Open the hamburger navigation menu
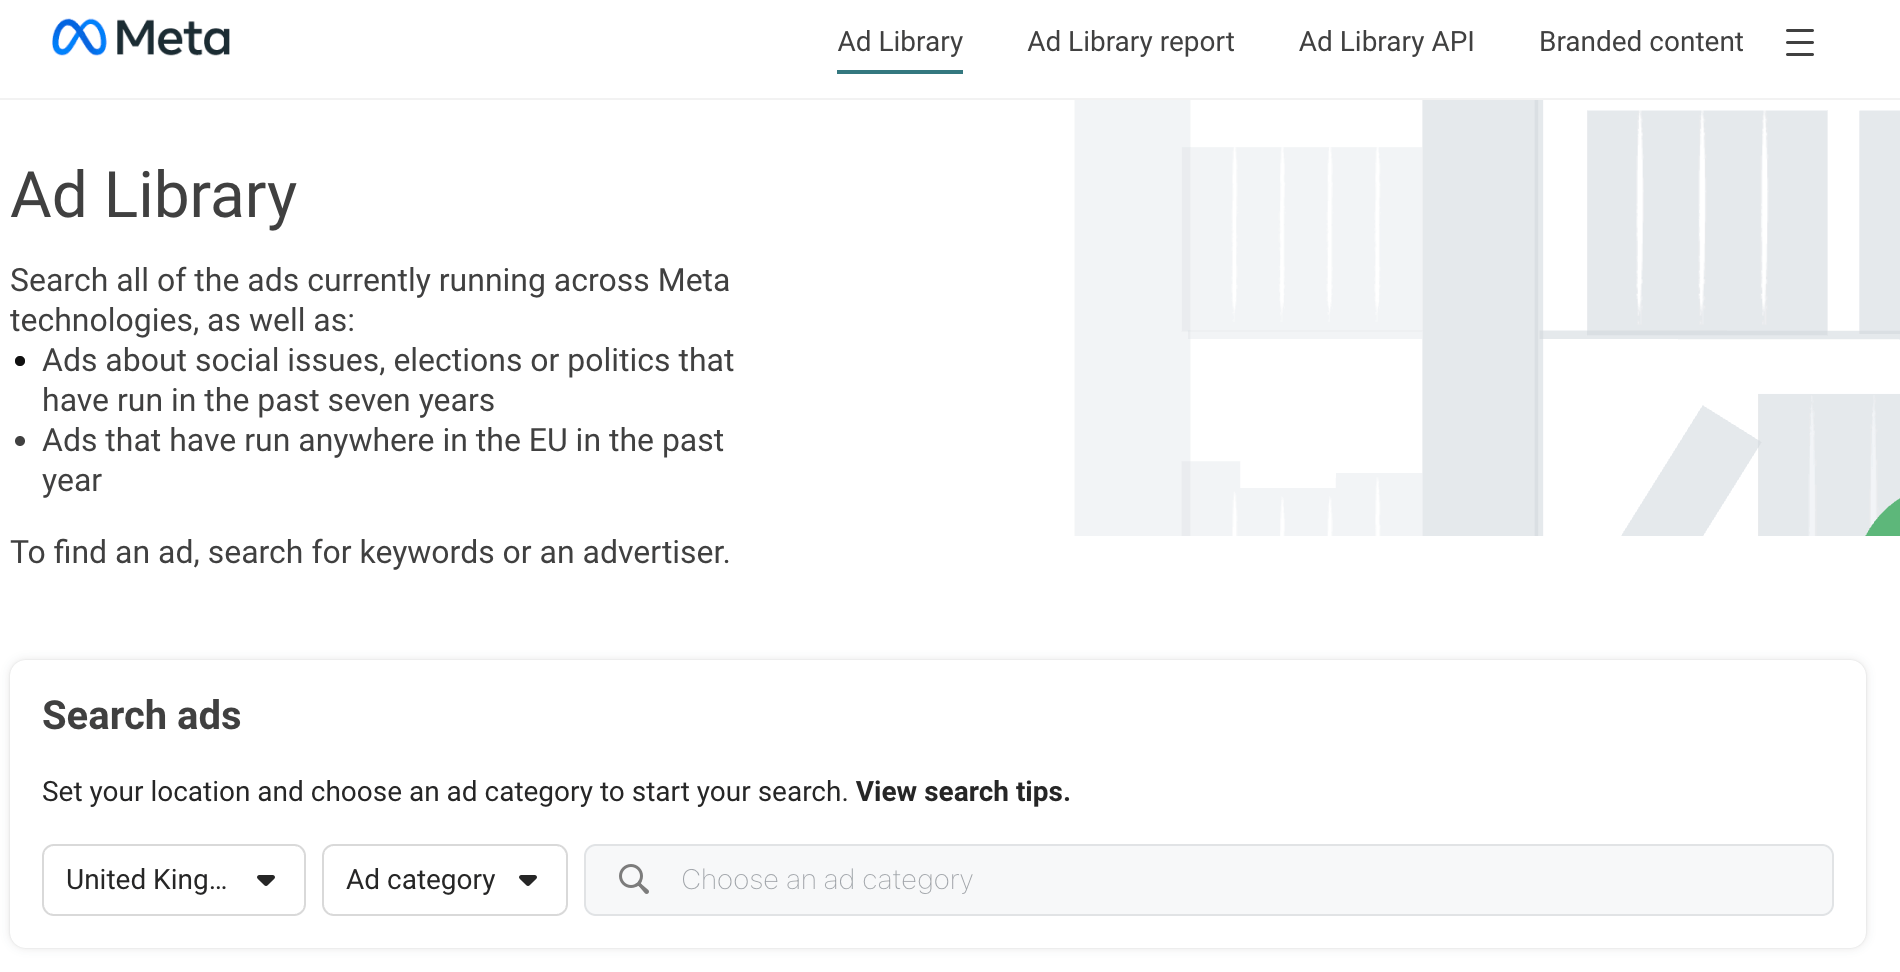 1799,44
